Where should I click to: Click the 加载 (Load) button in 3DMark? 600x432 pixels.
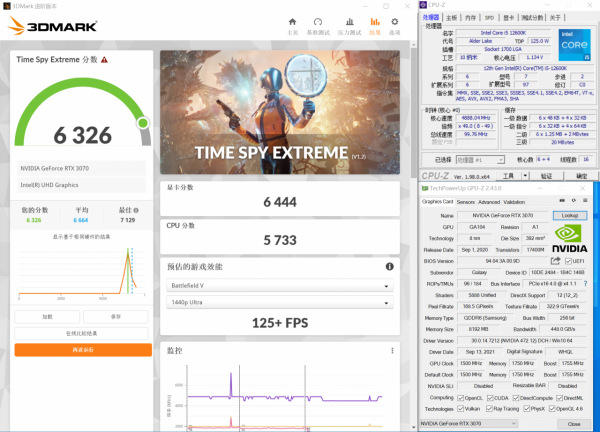[x=47, y=317]
